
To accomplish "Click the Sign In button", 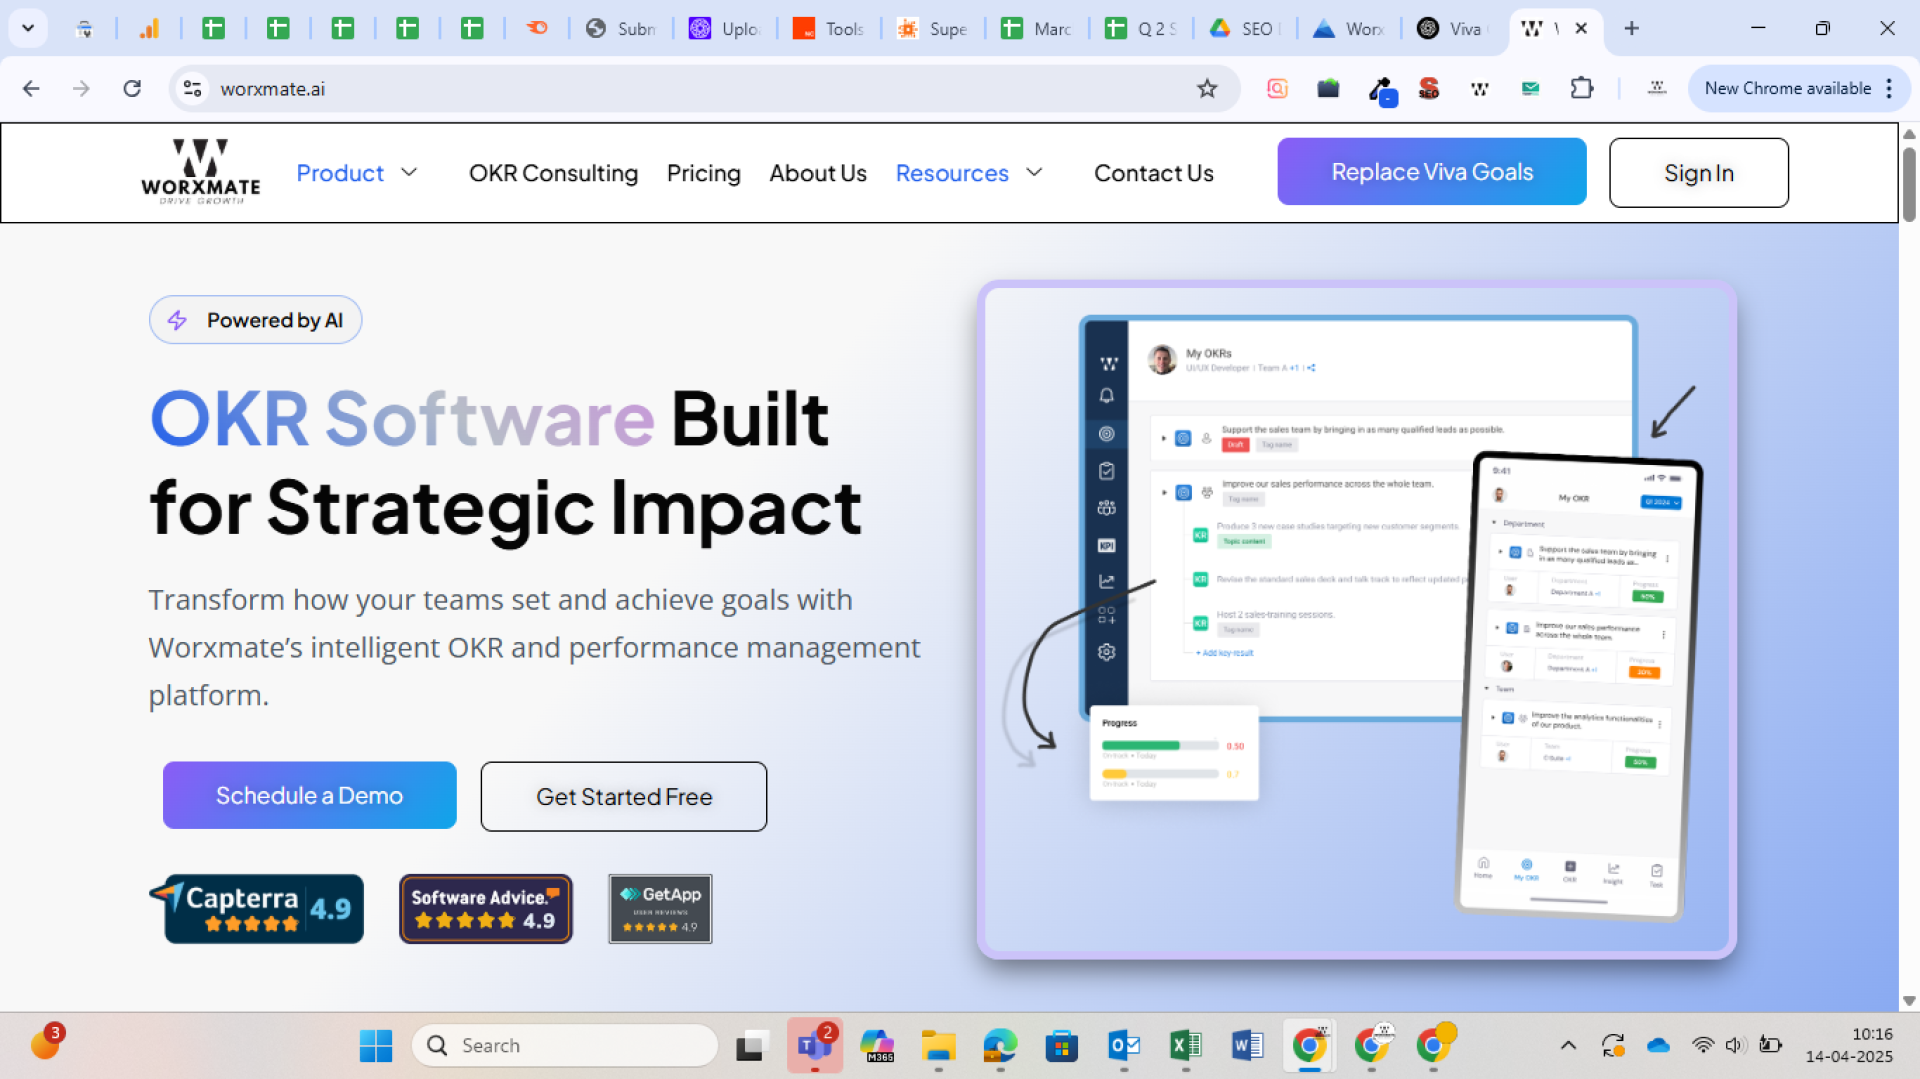I will coord(1698,172).
